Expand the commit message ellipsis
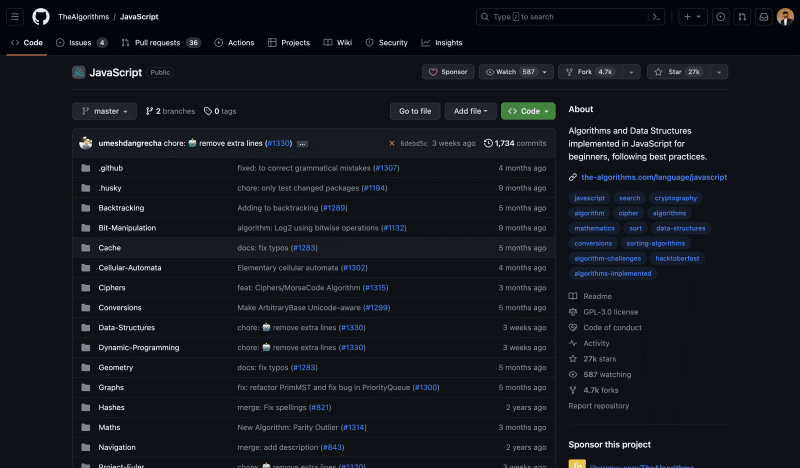Viewport: 800px width, 468px height. click(x=302, y=144)
